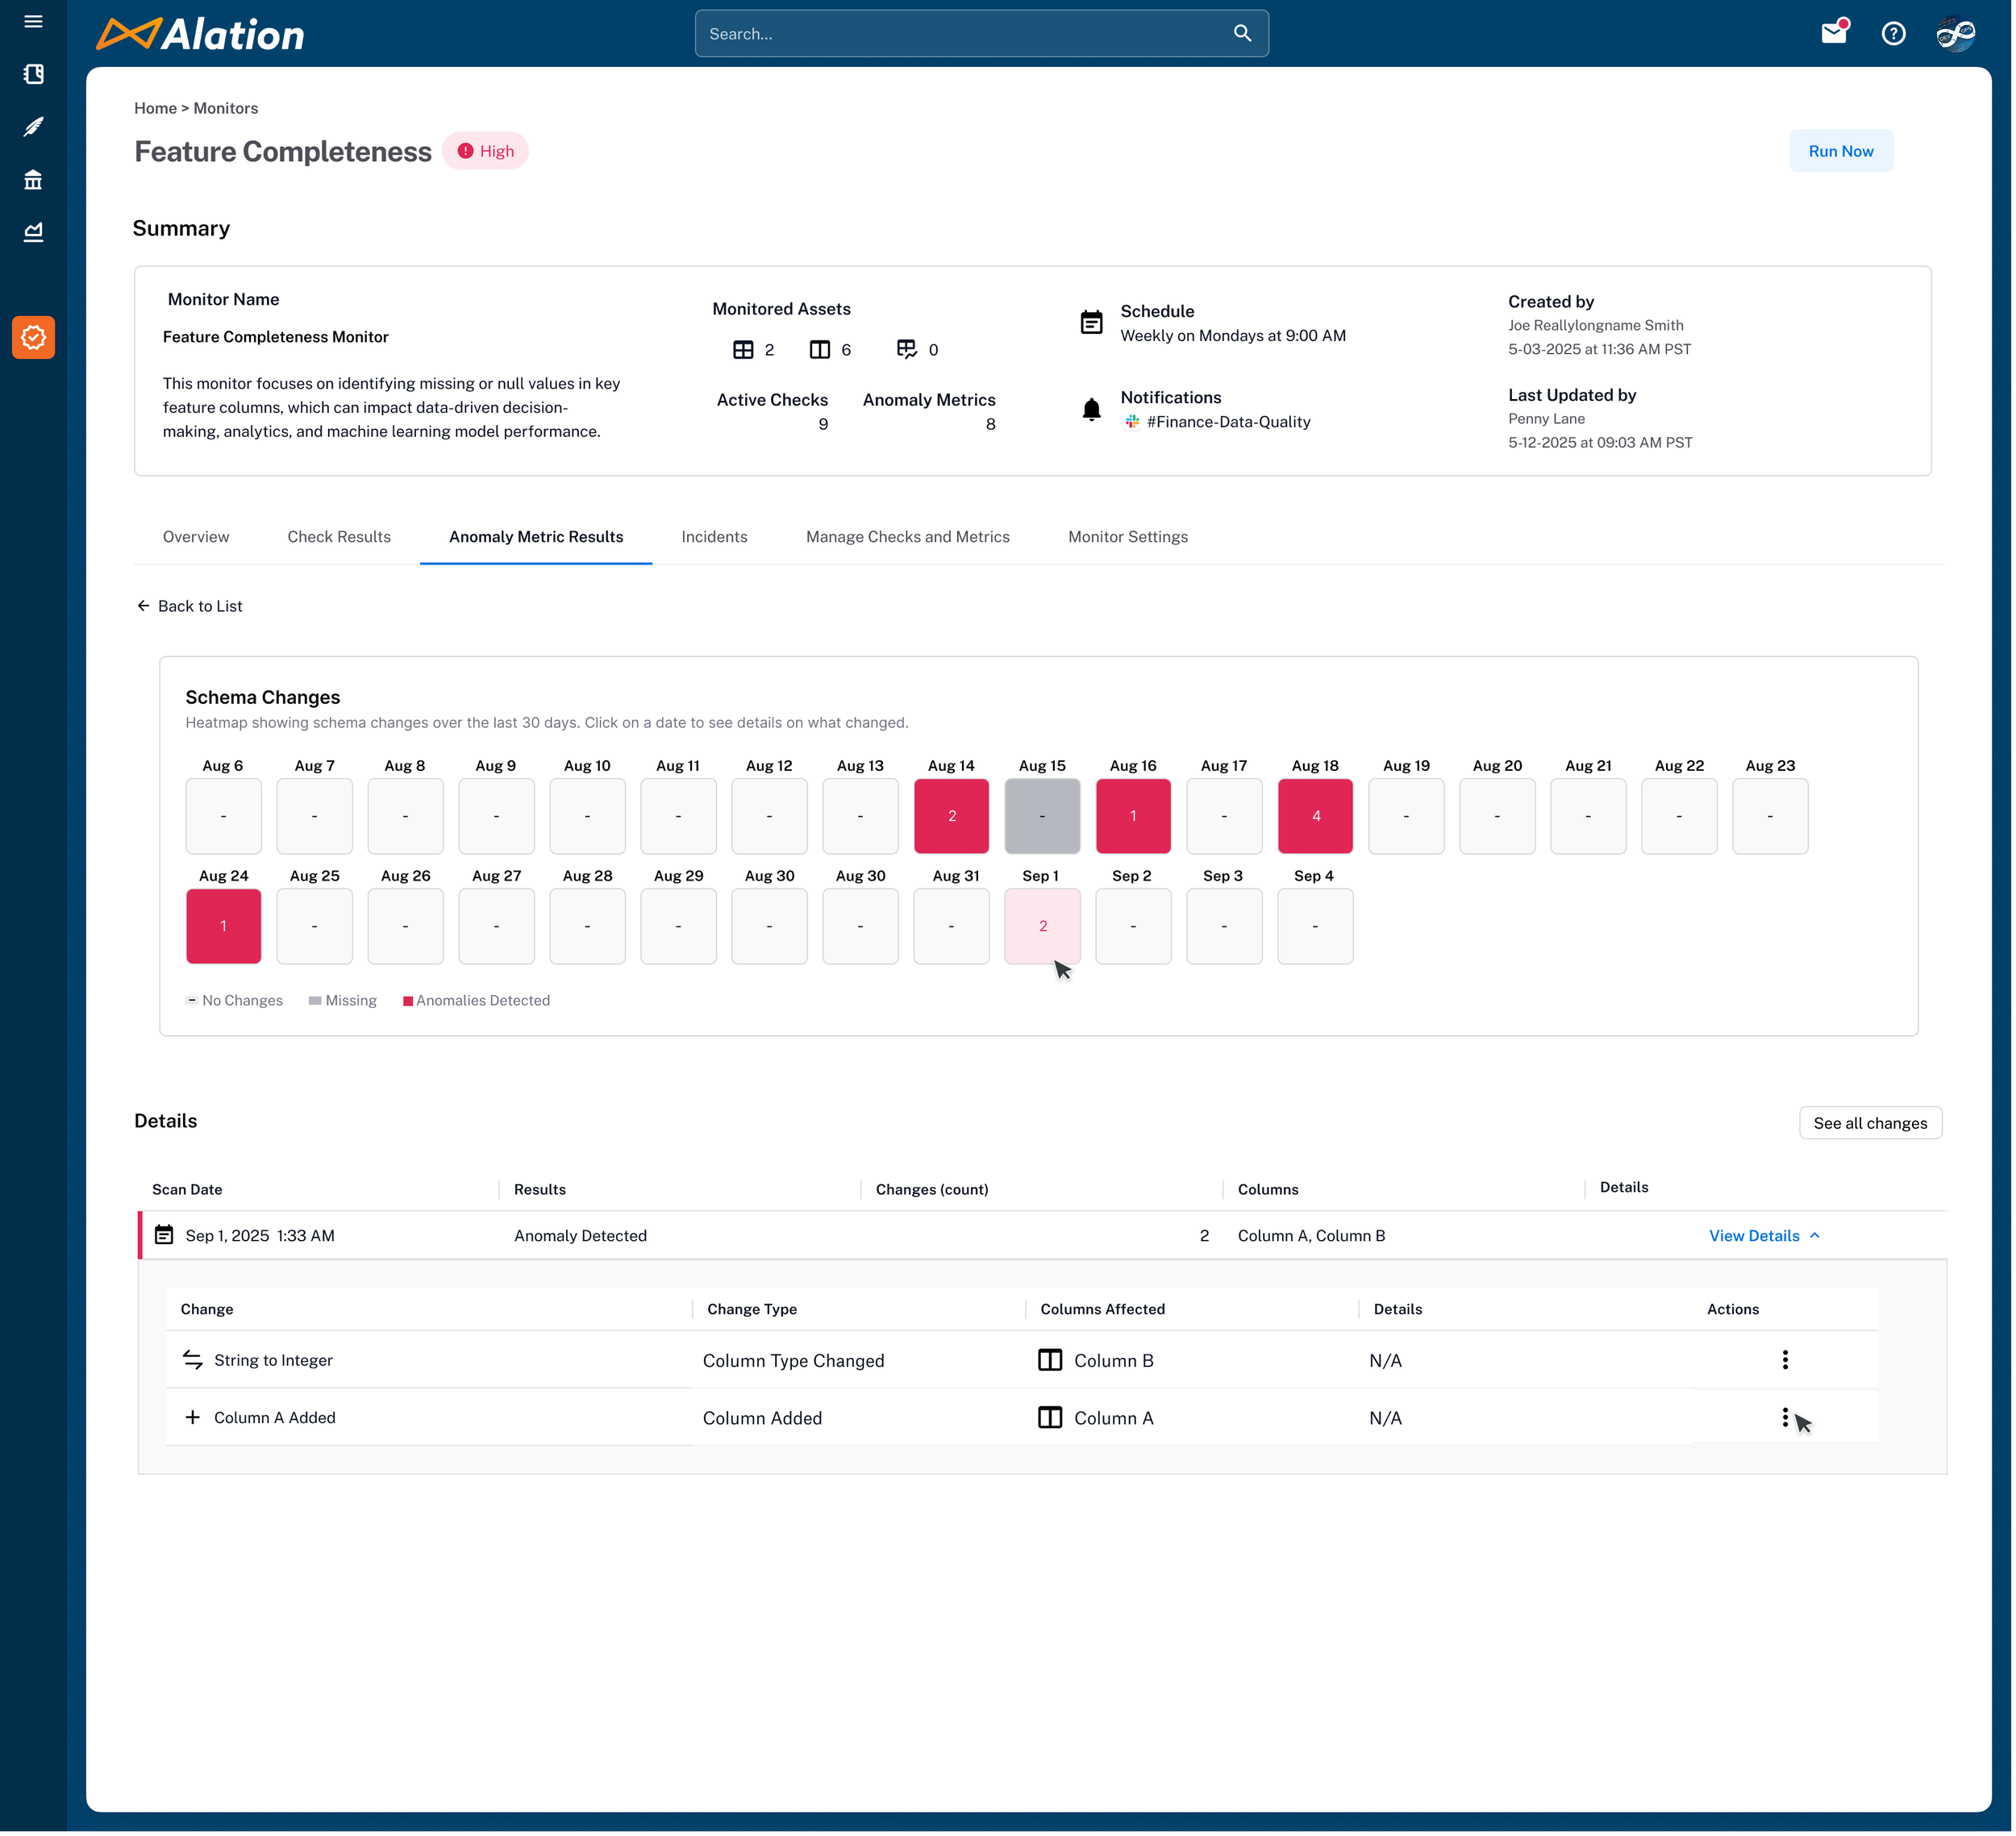The width and height of the screenshot is (2016, 1836).
Task: Click the Run Now button
Action: point(1840,151)
